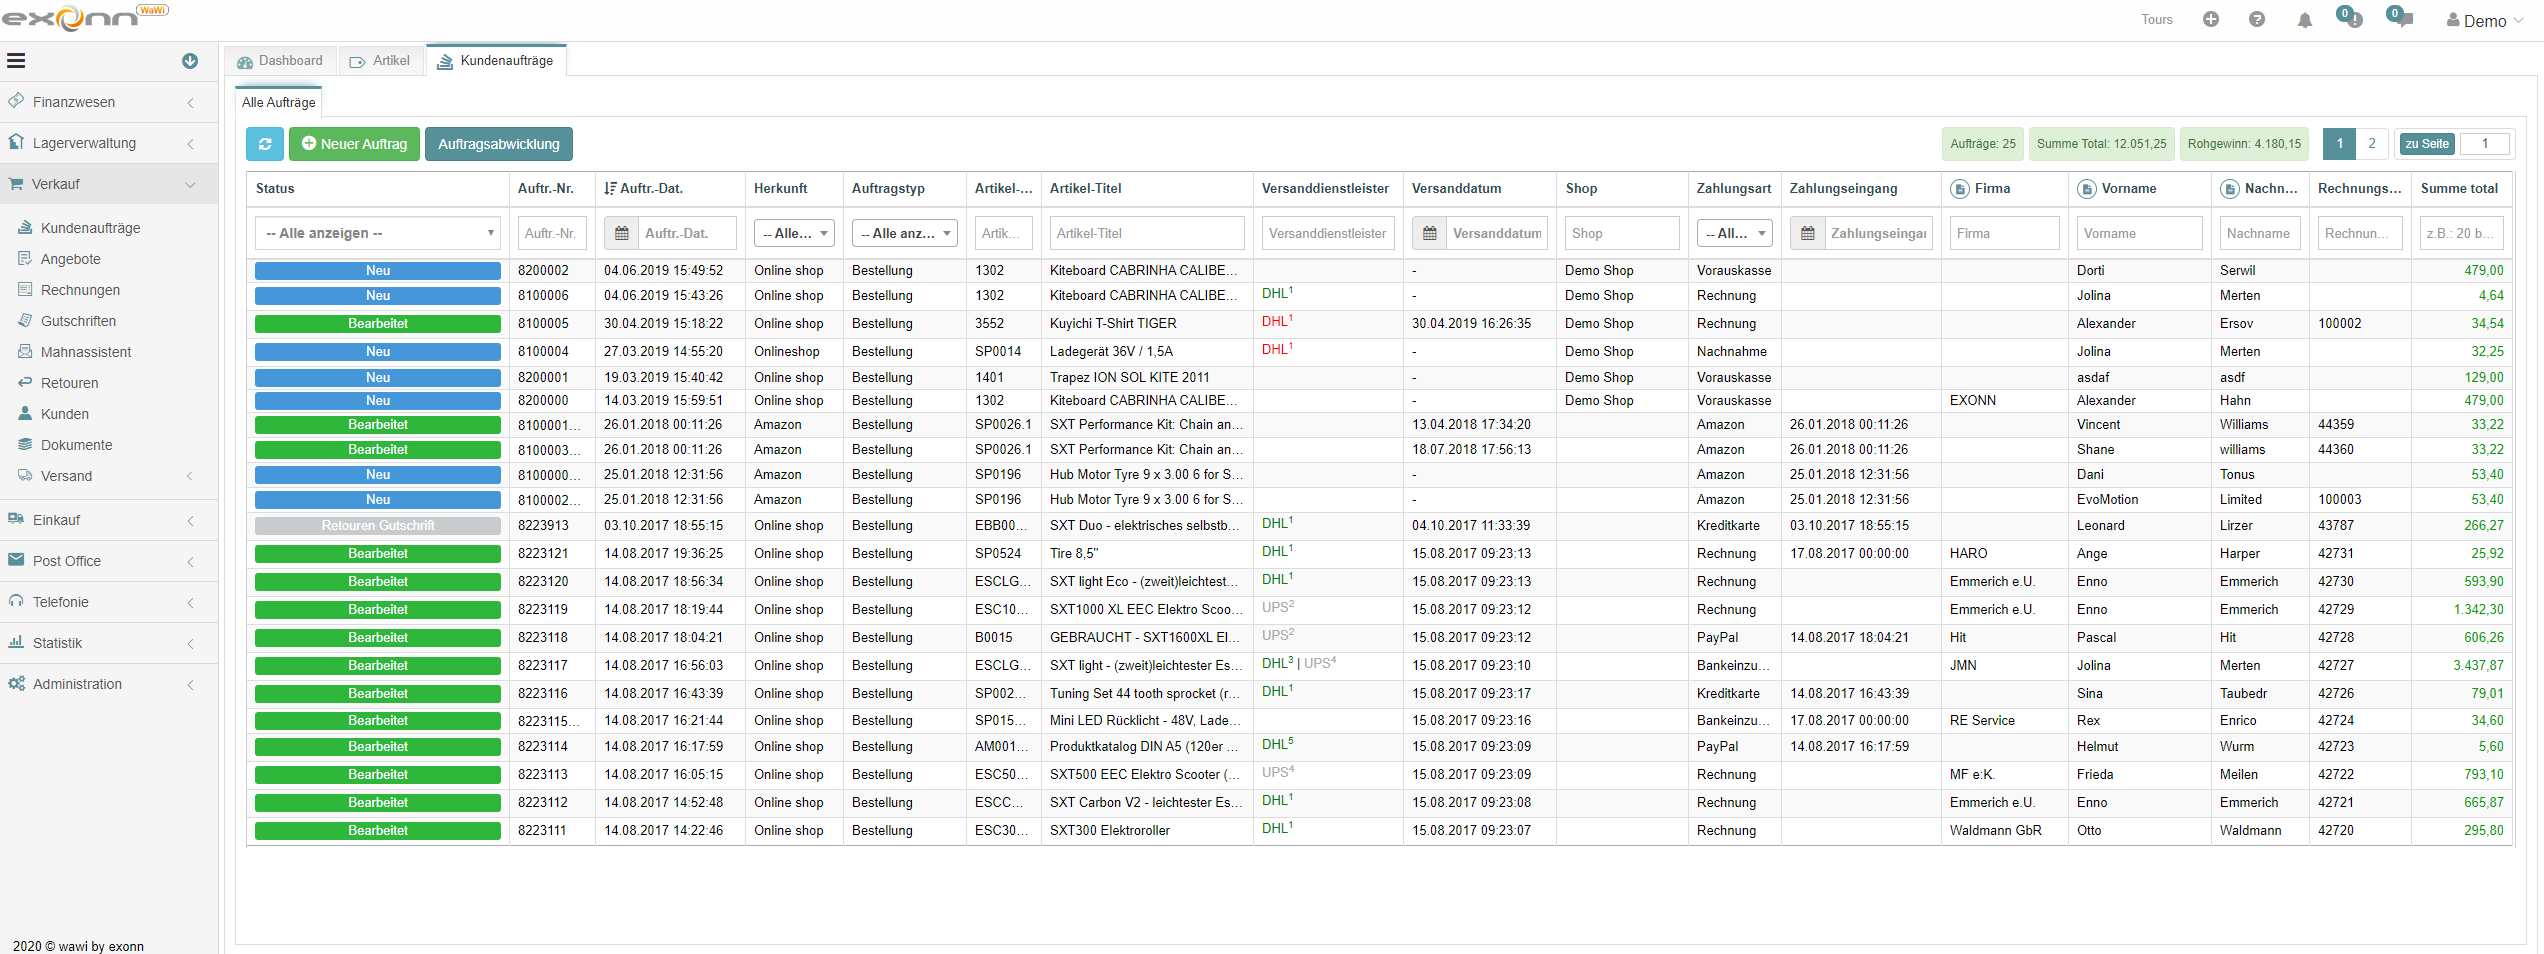
Task: Expand the Demo user menu
Action: click(2484, 21)
